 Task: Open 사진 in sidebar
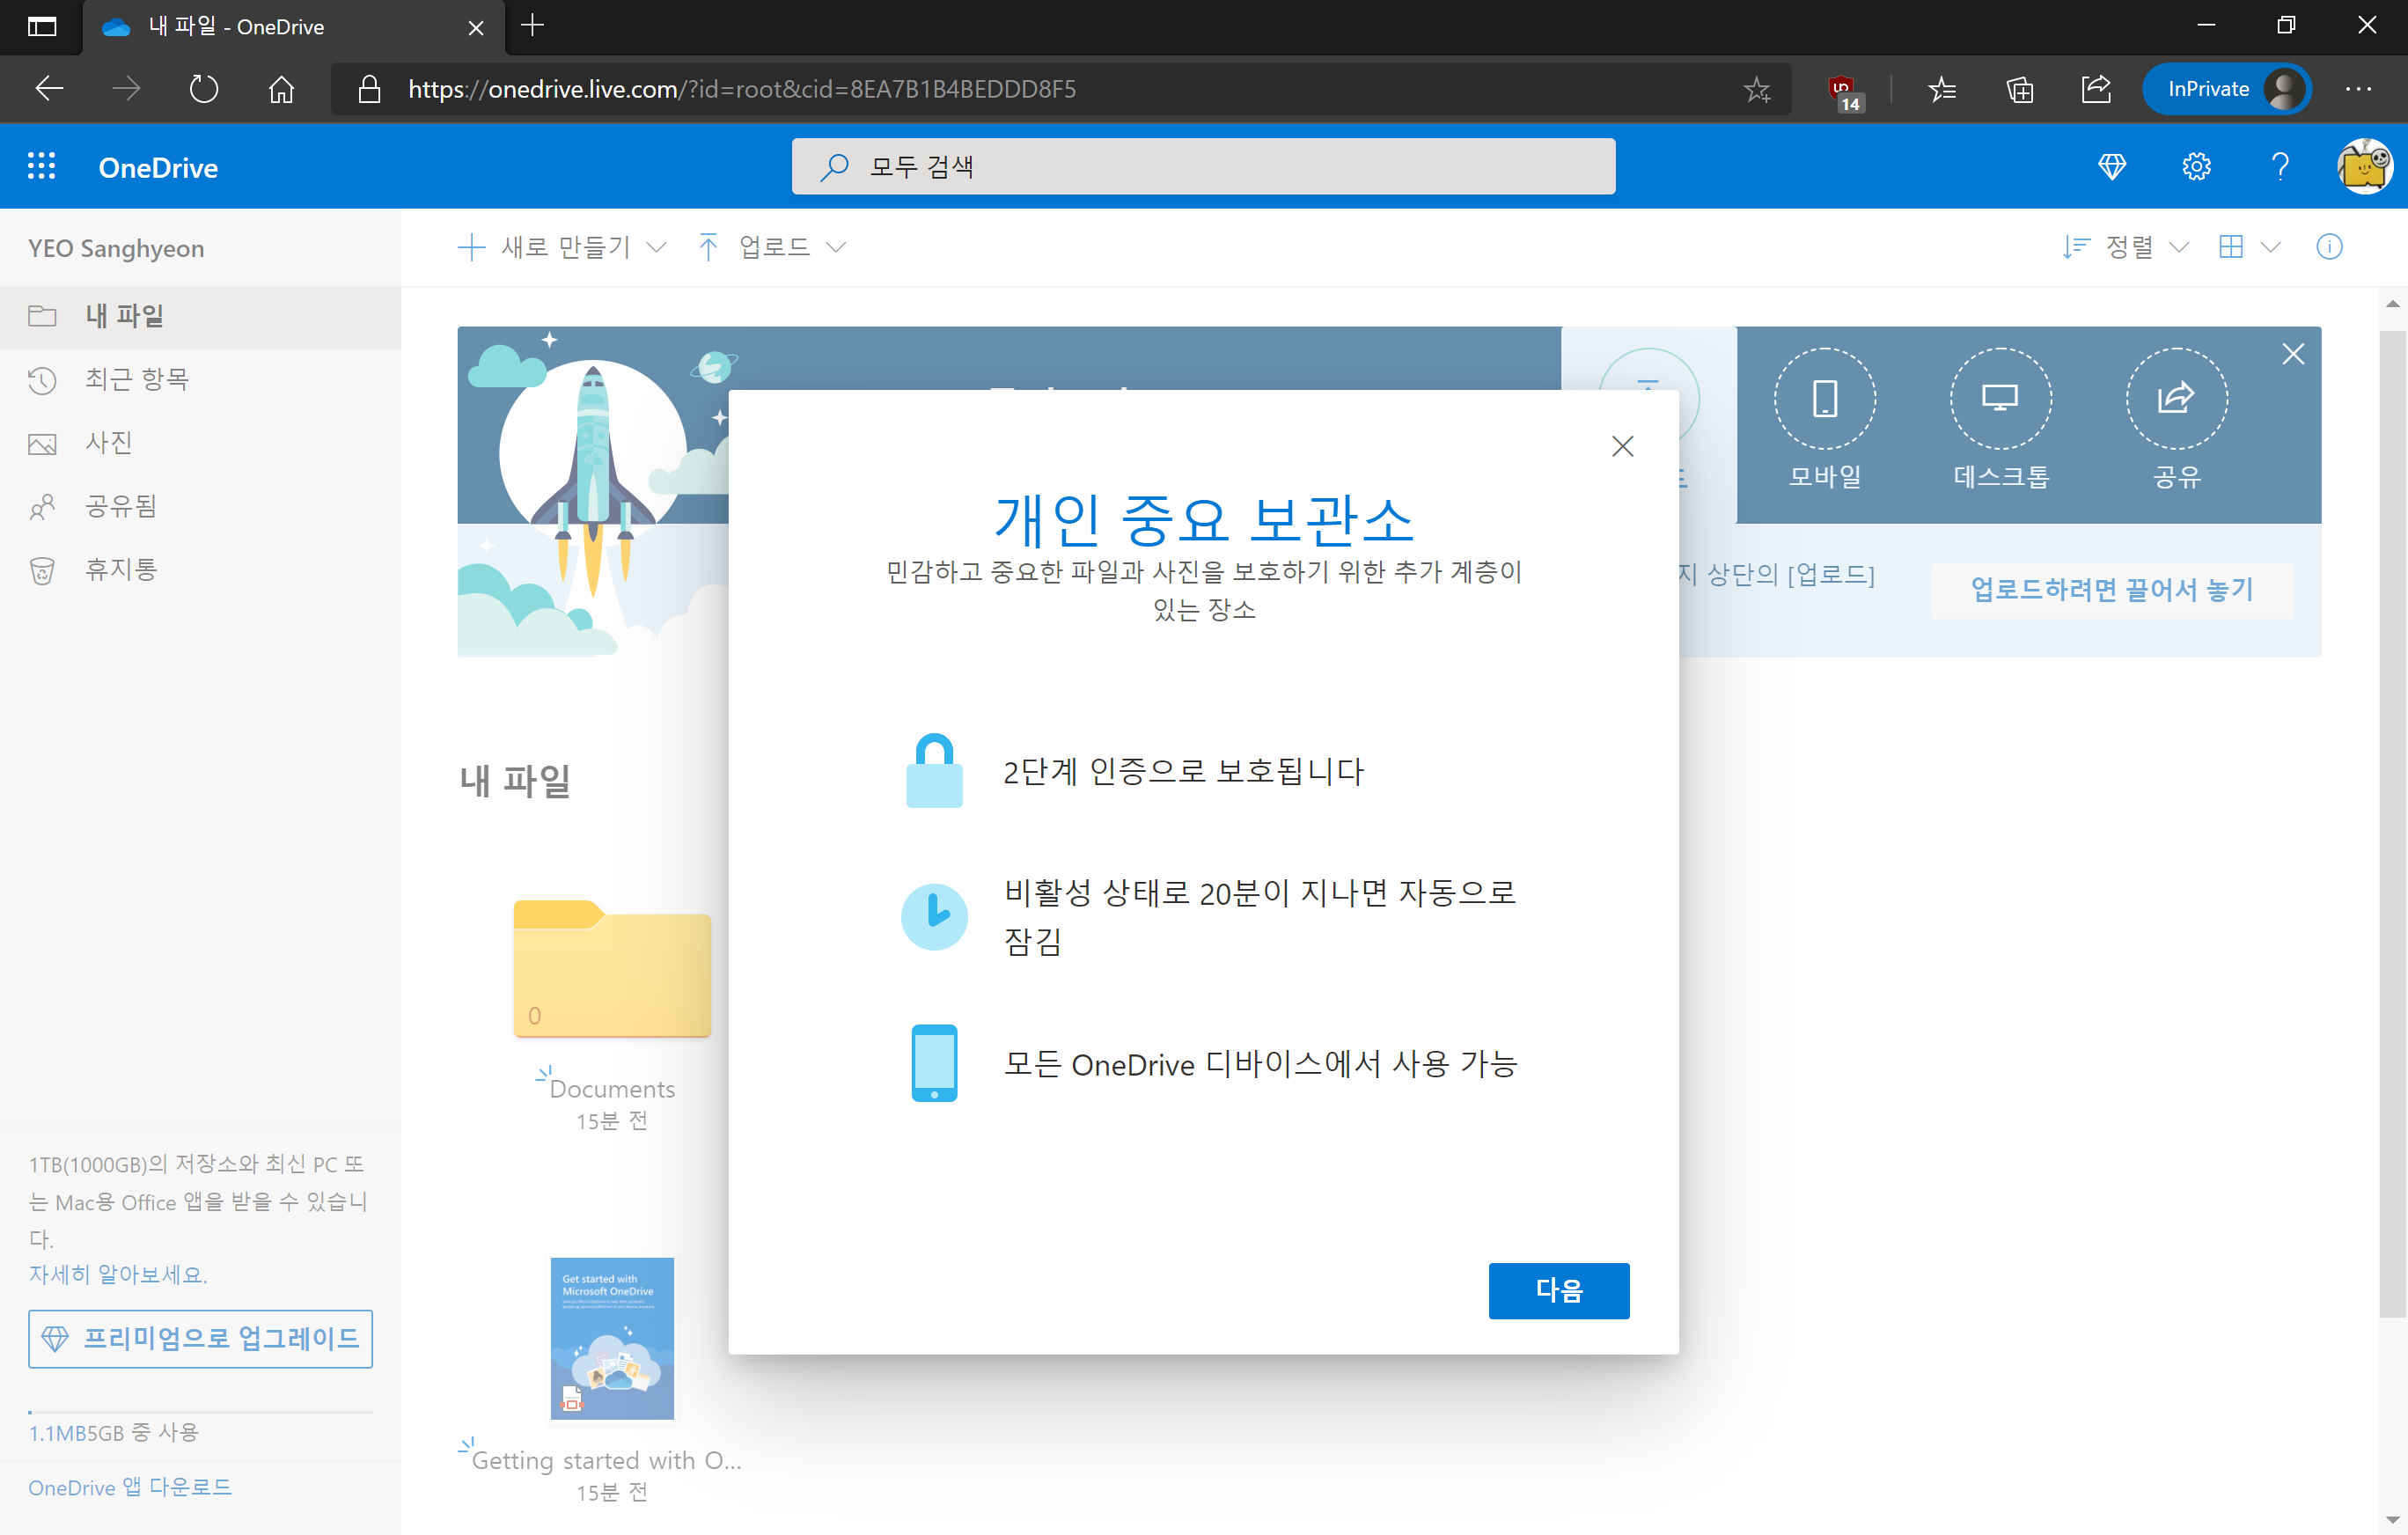200,443
